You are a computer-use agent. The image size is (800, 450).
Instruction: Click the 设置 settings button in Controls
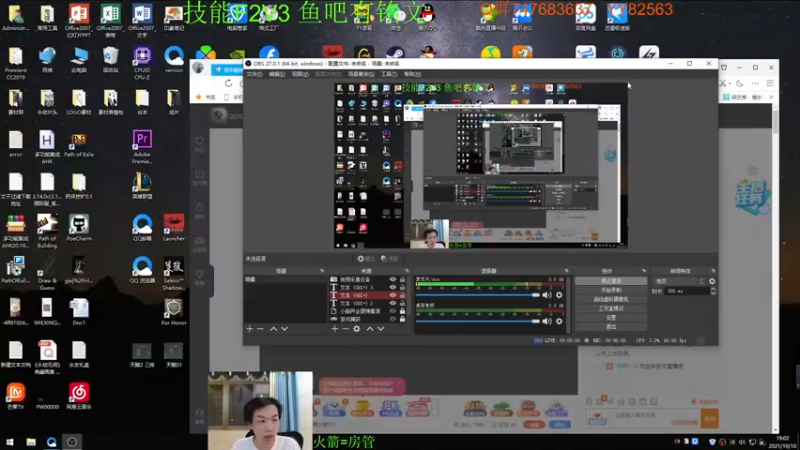coord(611,318)
